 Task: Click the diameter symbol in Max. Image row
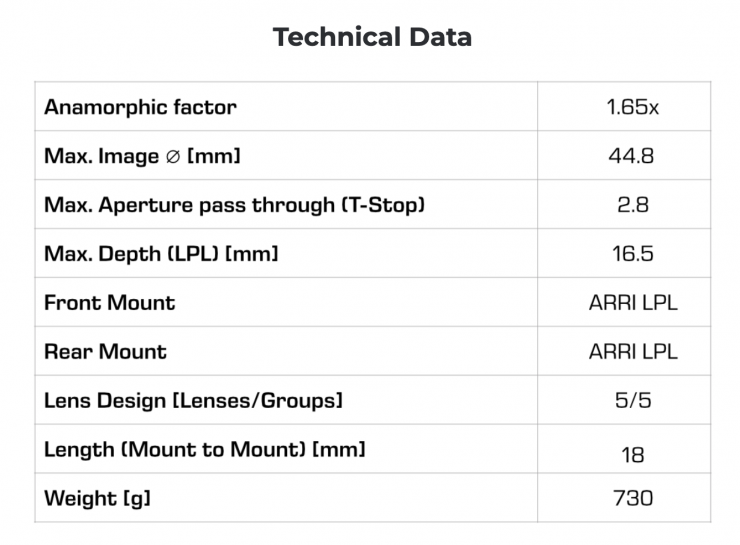pyautogui.click(x=174, y=156)
